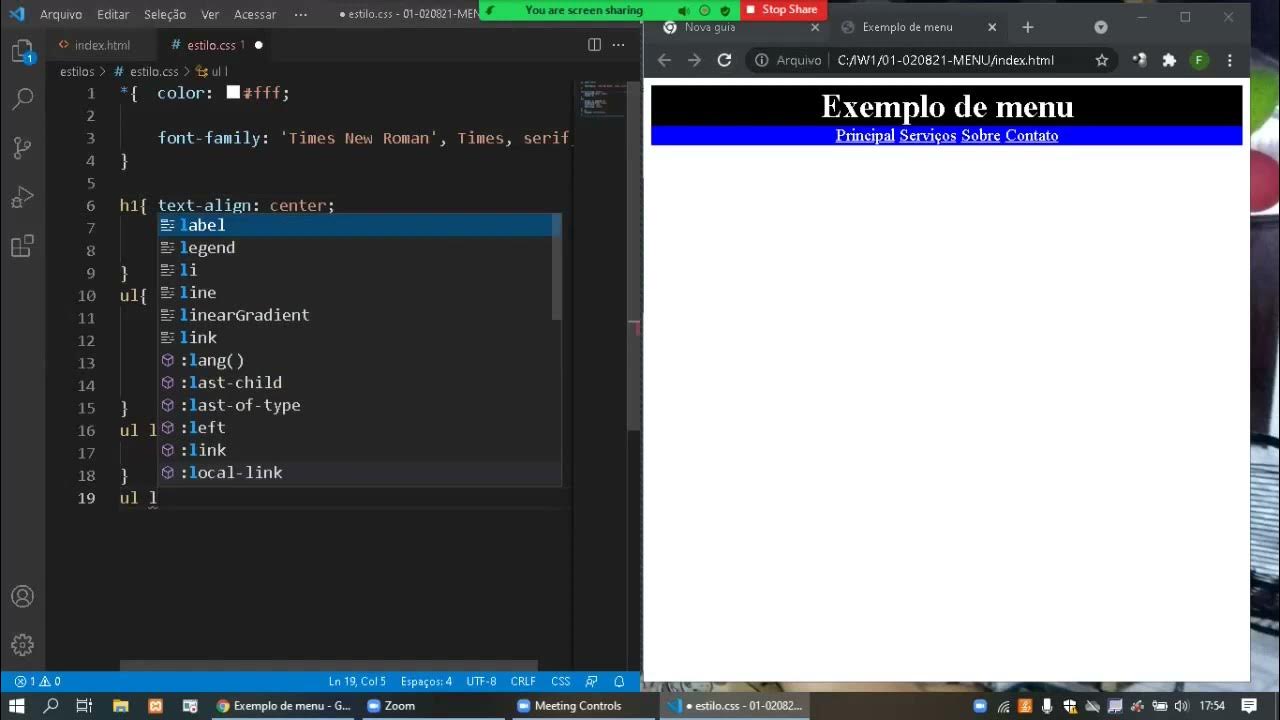Image resolution: width=1280 pixels, height=720 pixels.
Task: Go back in Chrome
Action: [x=664, y=60]
